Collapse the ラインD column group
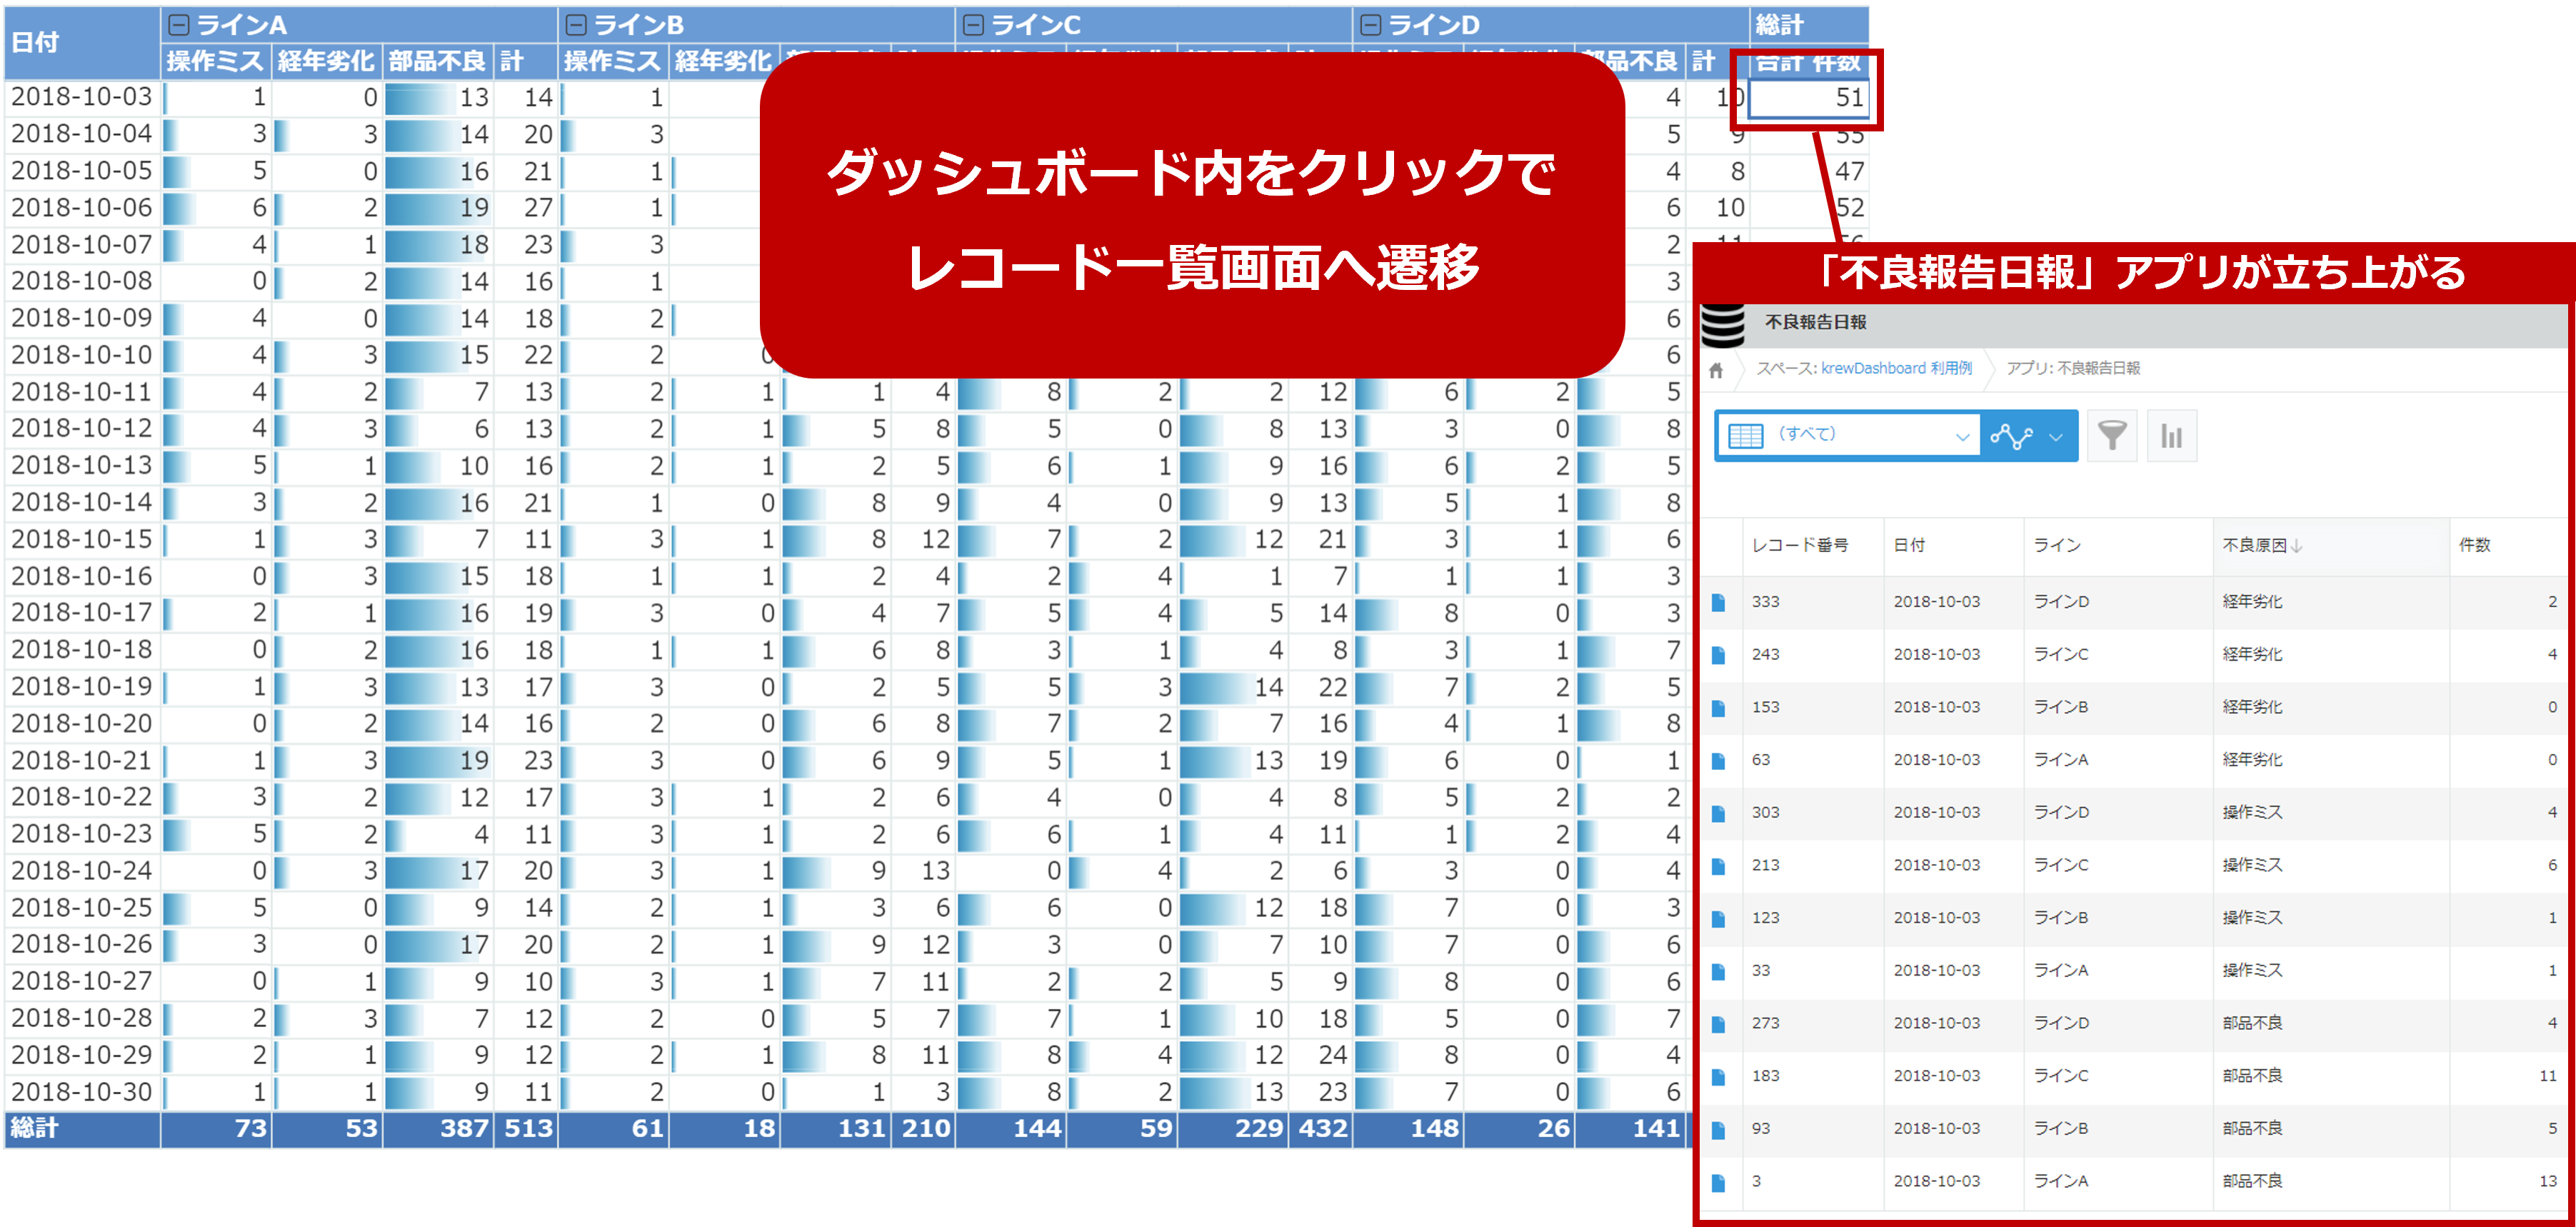This screenshot has height=1227, width=2576. [x=1371, y=25]
